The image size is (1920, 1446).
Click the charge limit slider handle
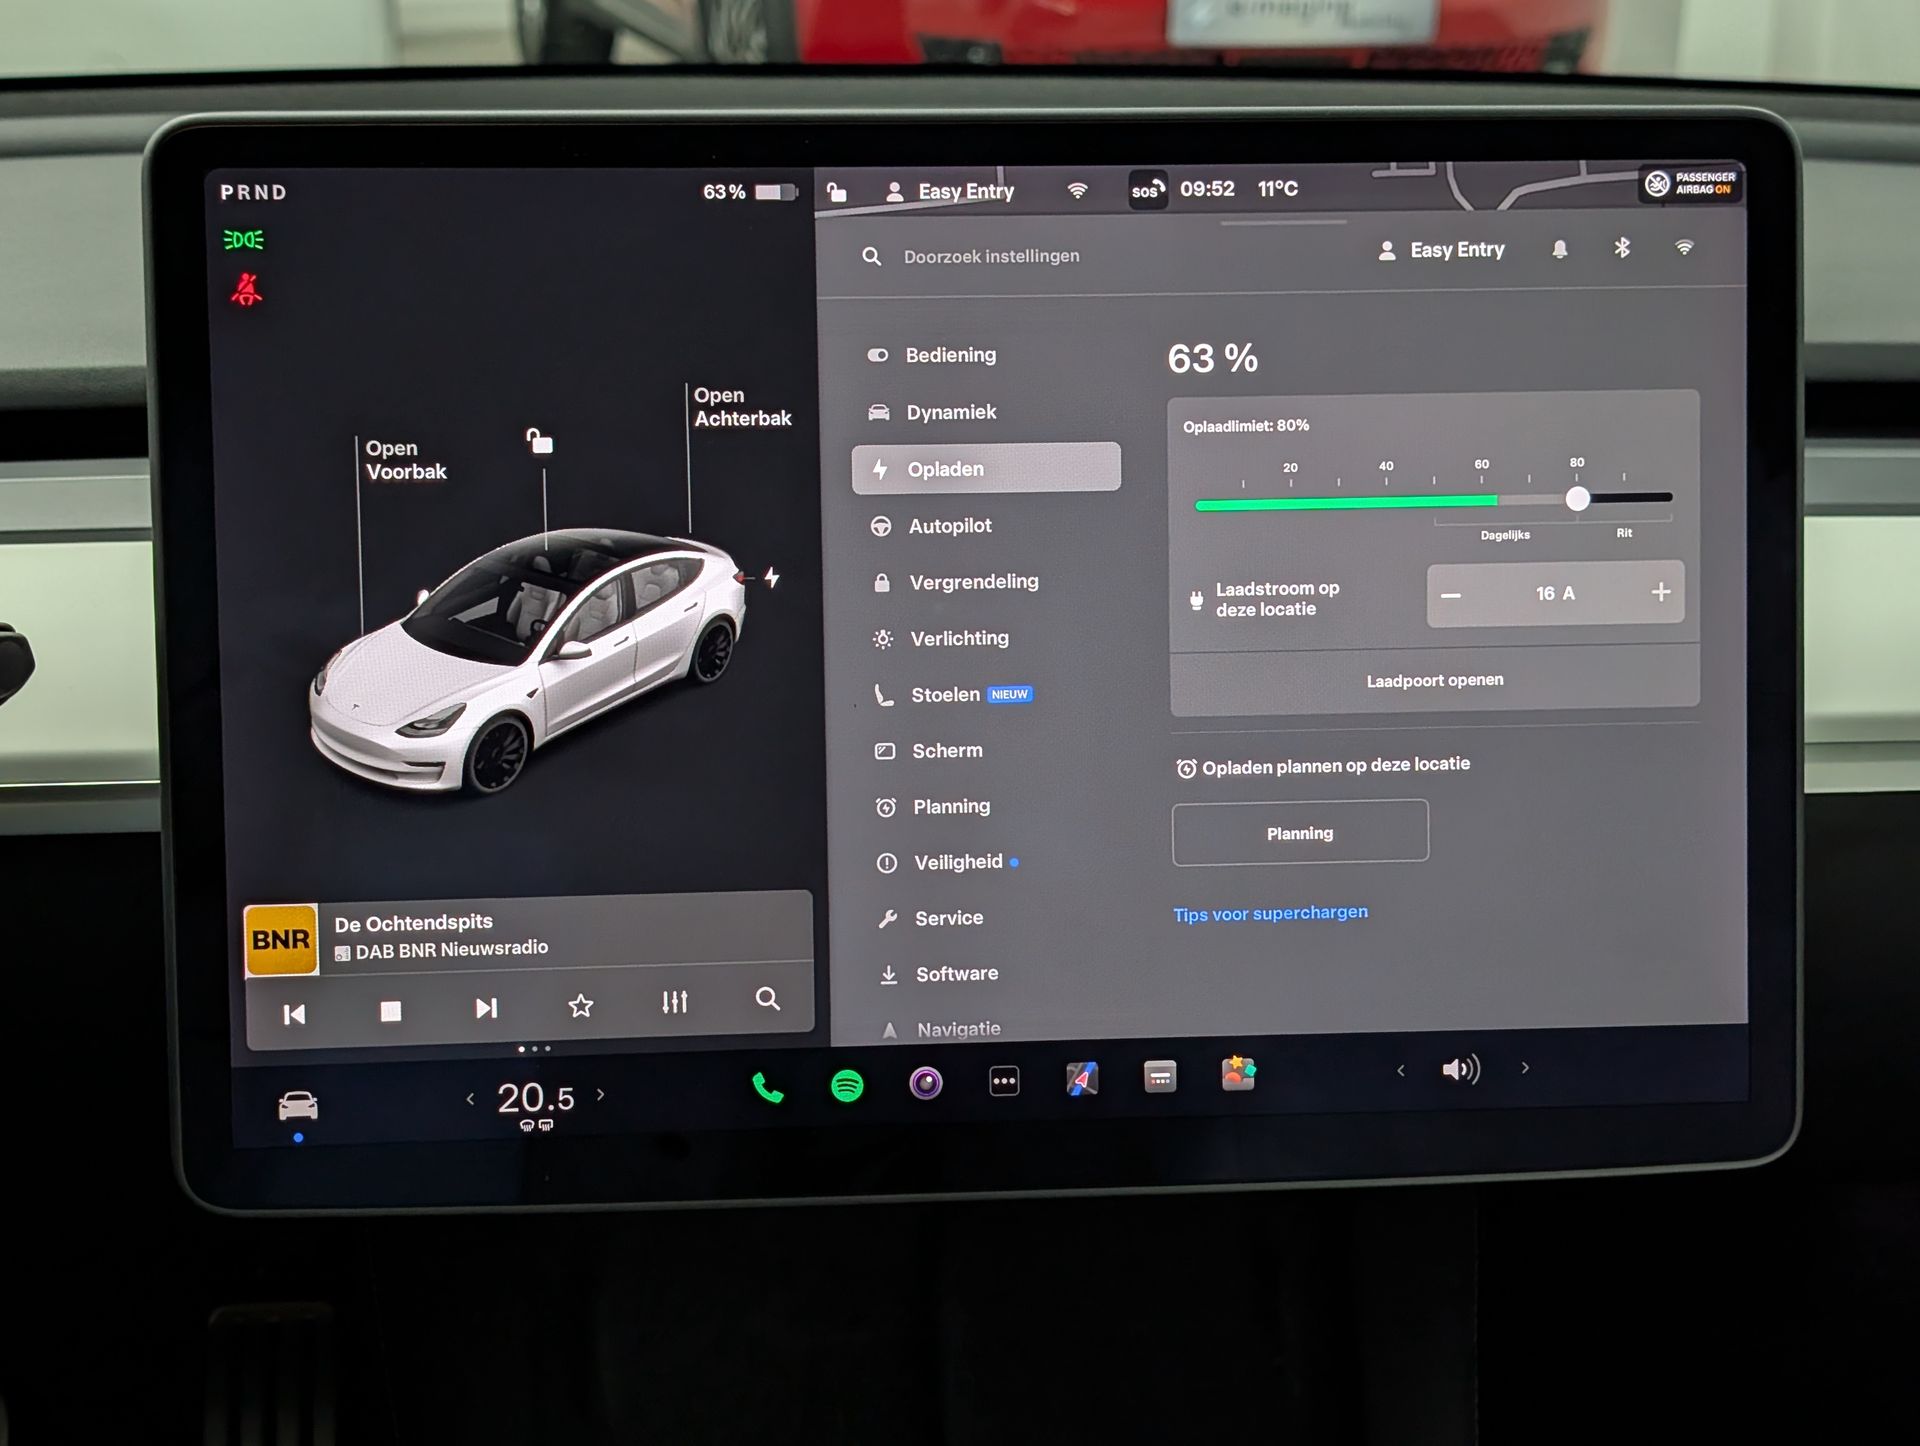1577,499
